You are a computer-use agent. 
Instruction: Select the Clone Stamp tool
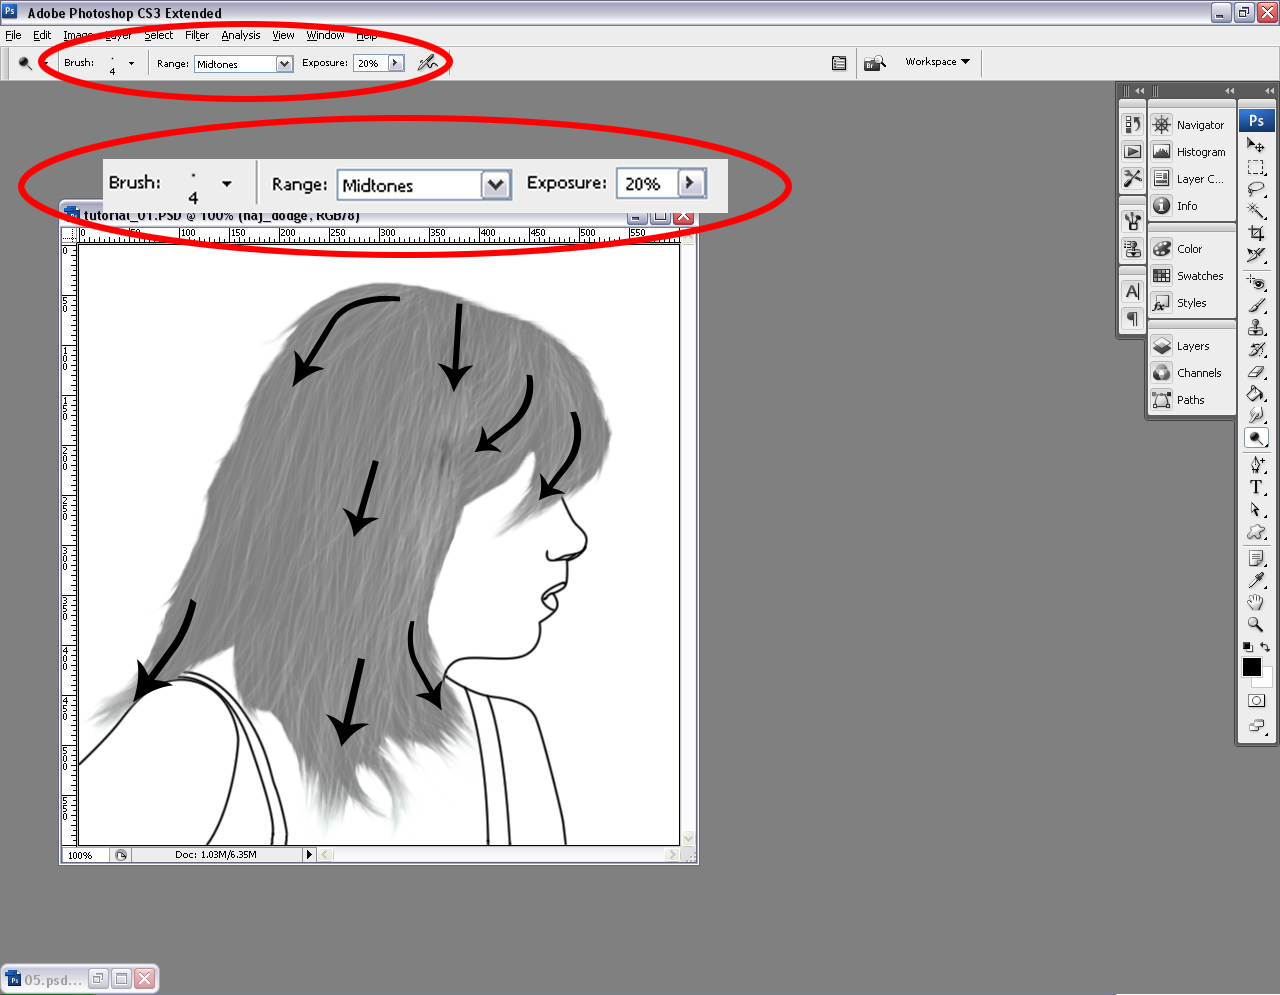tap(1256, 328)
